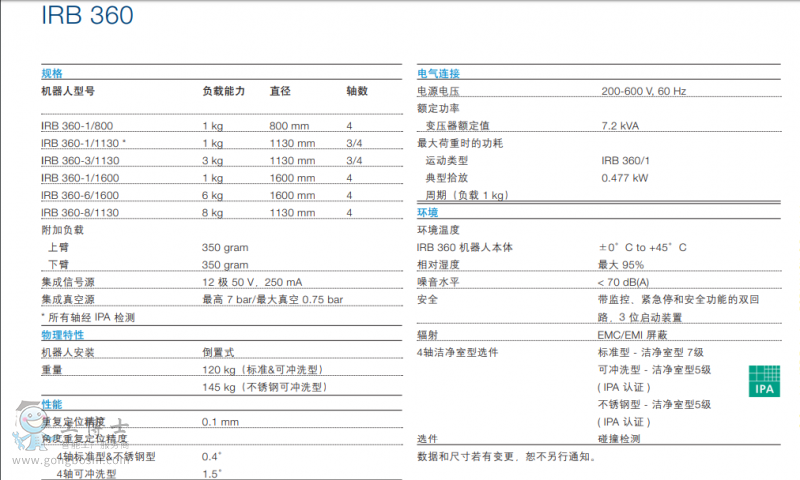Click the 0.477 kW power value

click(624, 178)
